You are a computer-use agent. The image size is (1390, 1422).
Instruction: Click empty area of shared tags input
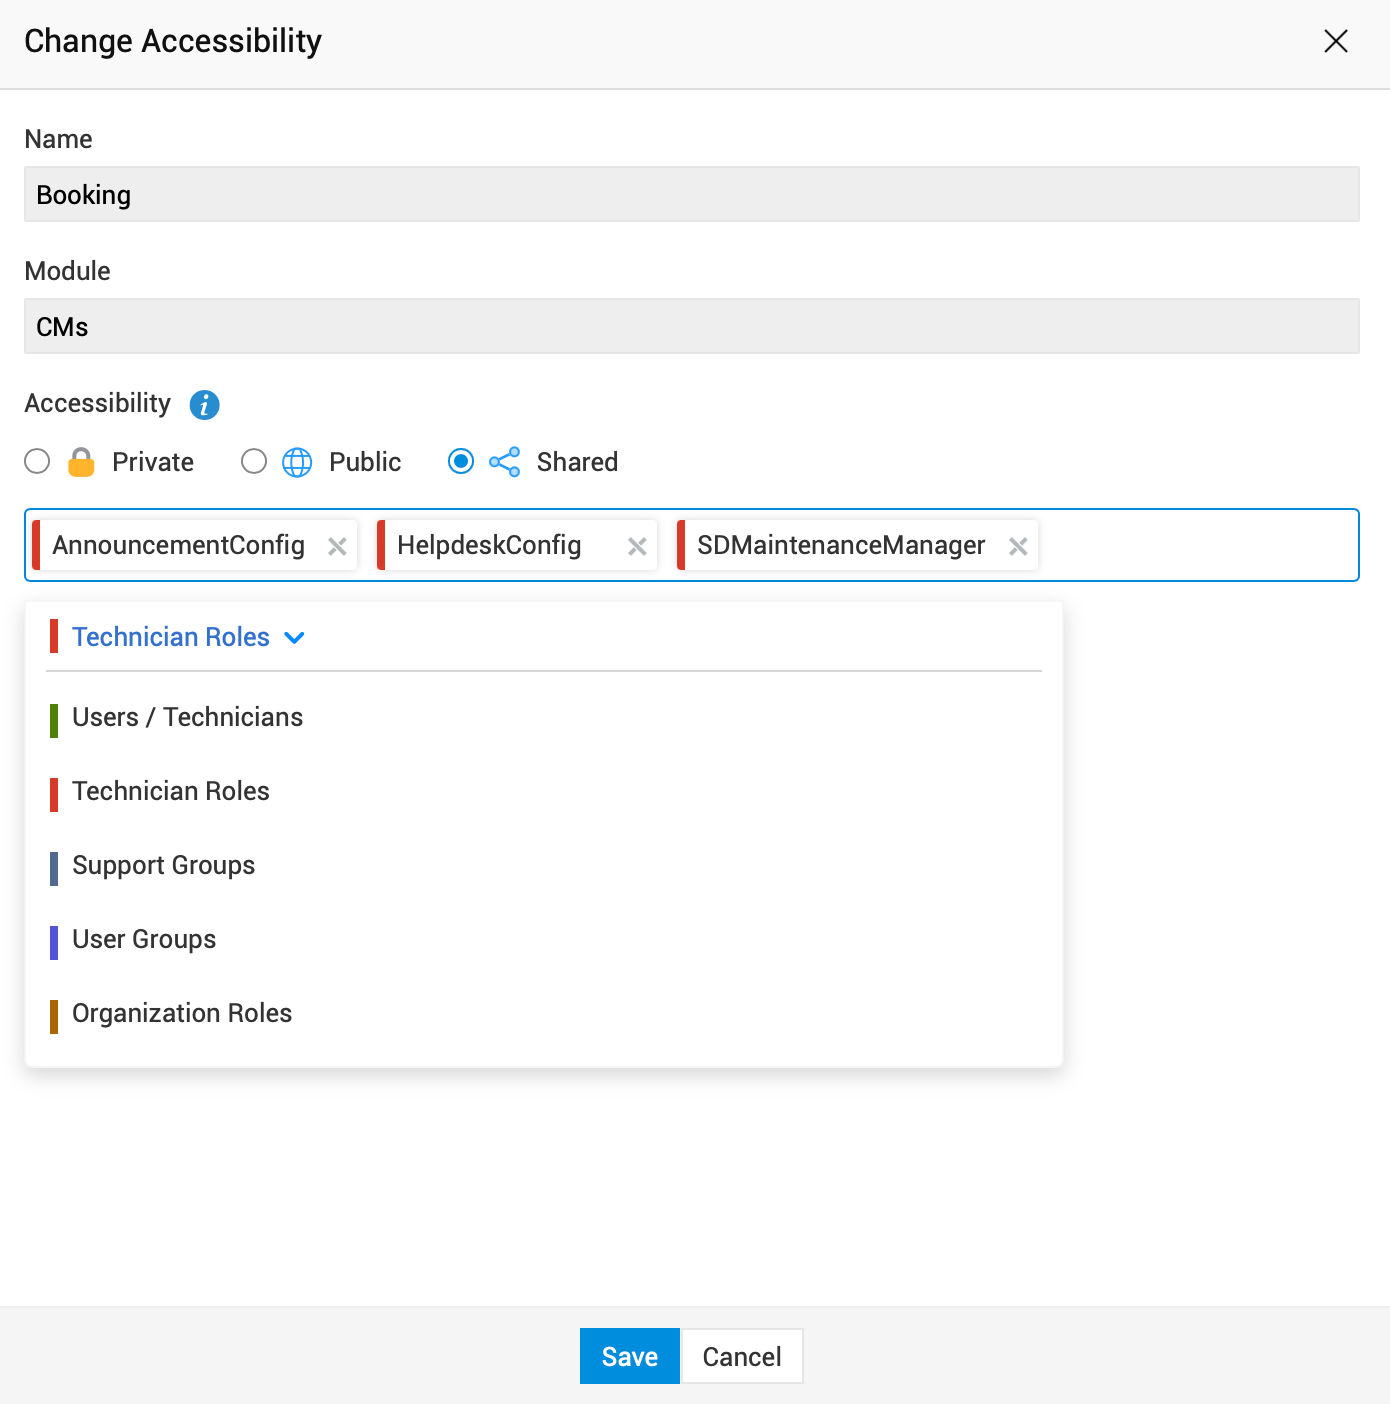tap(1198, 545)
